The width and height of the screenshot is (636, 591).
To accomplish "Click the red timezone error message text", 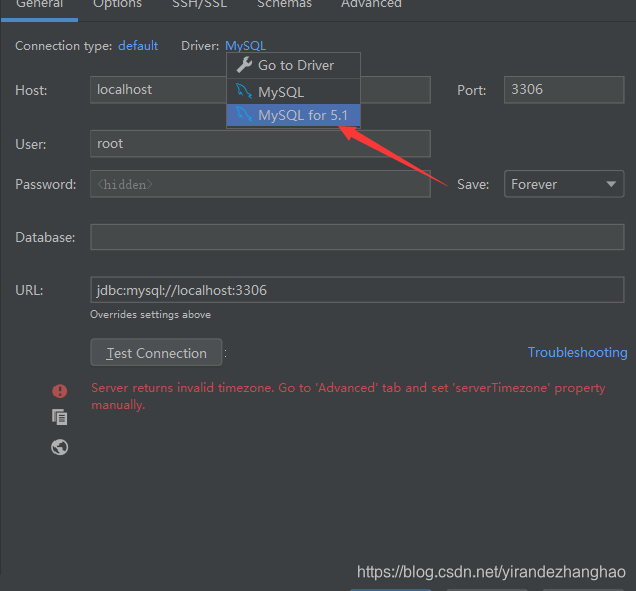I will point(348,396).
